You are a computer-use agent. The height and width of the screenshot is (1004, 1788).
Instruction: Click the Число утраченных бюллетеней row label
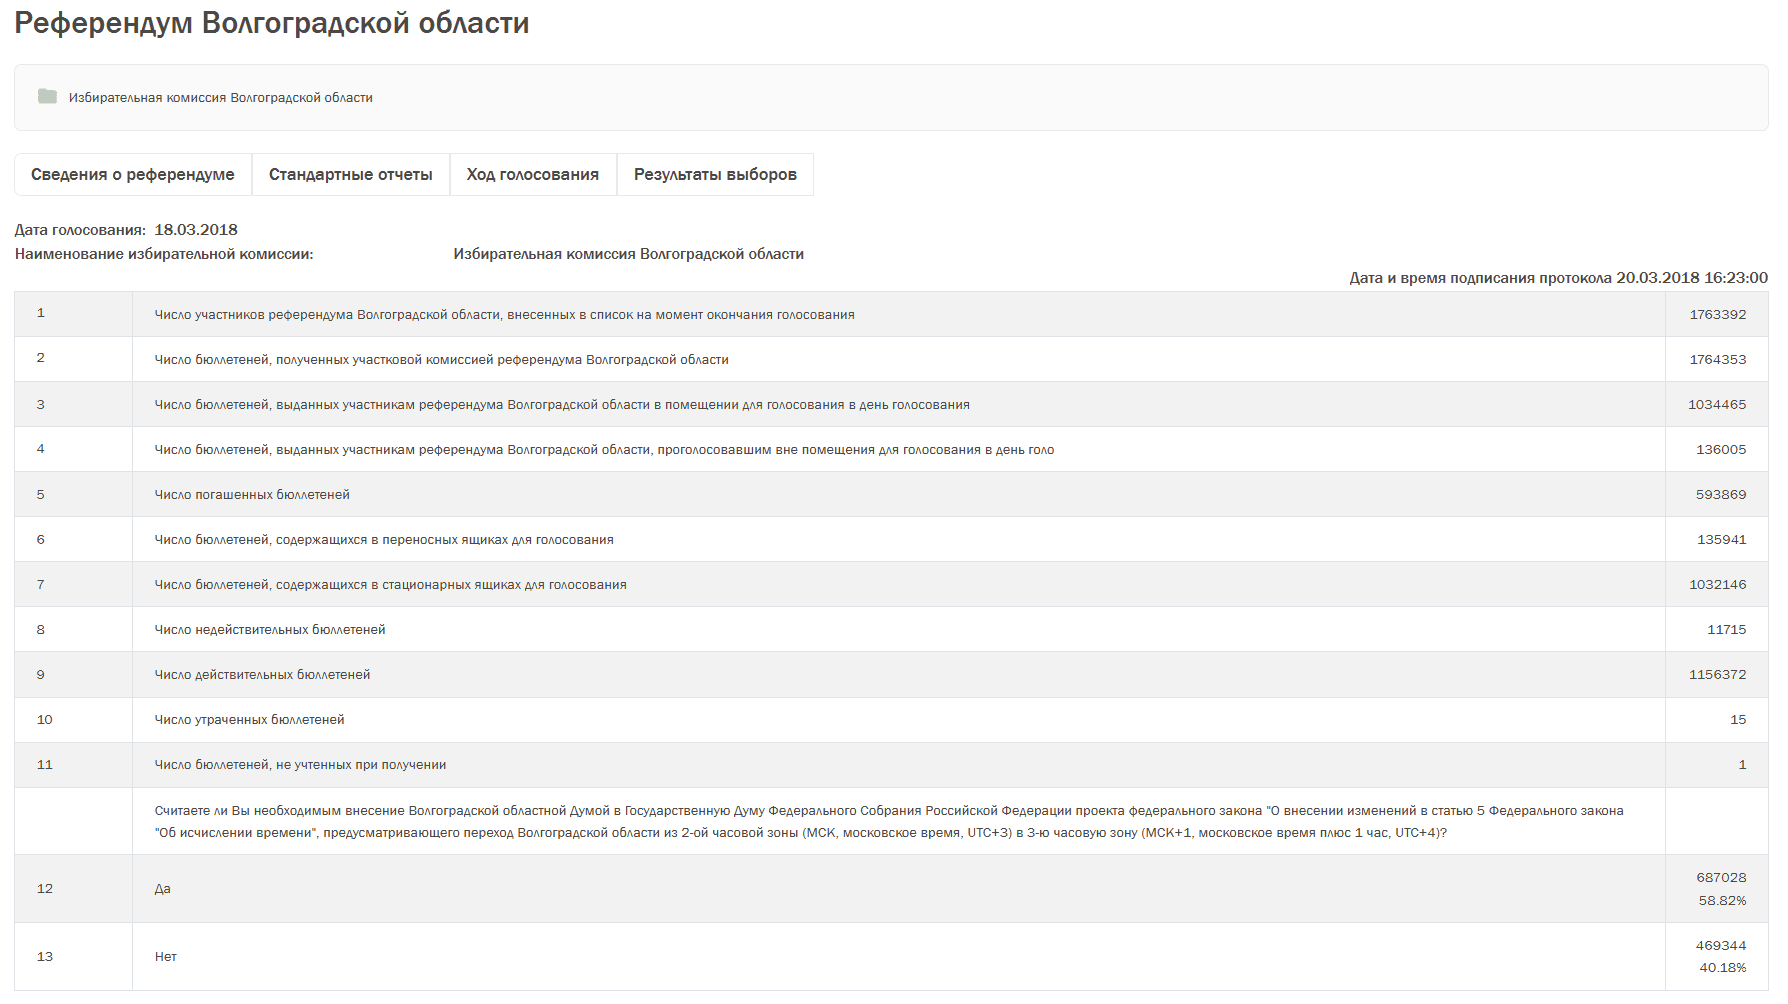click(x=249, y=720)
